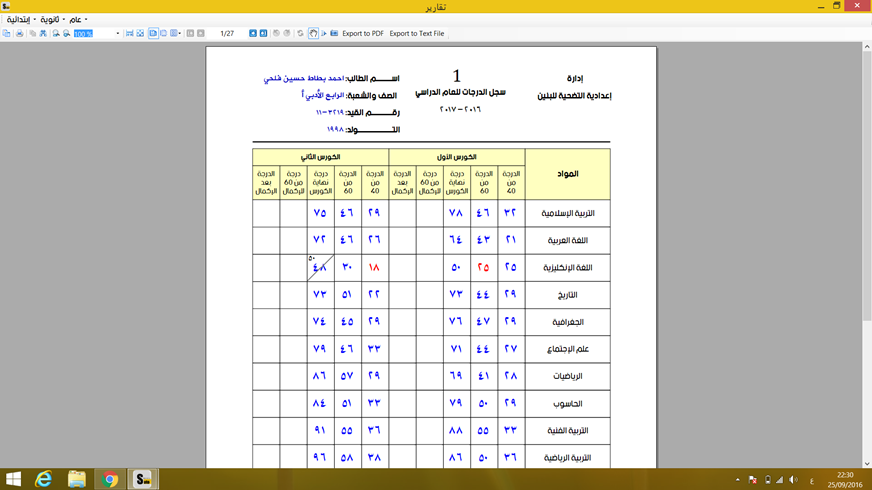Expand the multiple pages layout dropdown
Image resolution: width=872 pixels, height=490 pixels.
[x=177, y=34]
